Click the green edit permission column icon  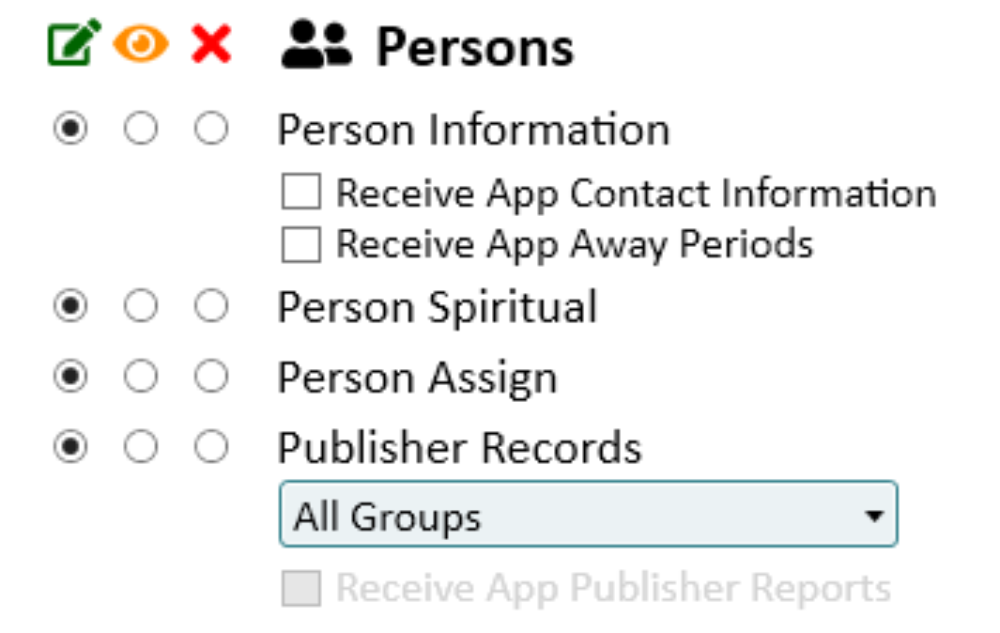pyautogui.click(x=73, y=46)
